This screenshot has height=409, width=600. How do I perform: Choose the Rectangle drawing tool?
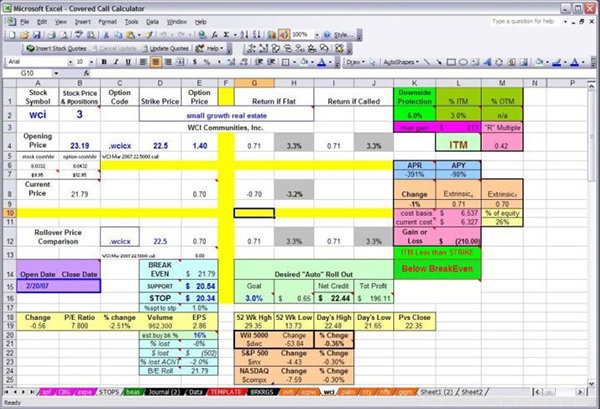[x=451, y=62]
